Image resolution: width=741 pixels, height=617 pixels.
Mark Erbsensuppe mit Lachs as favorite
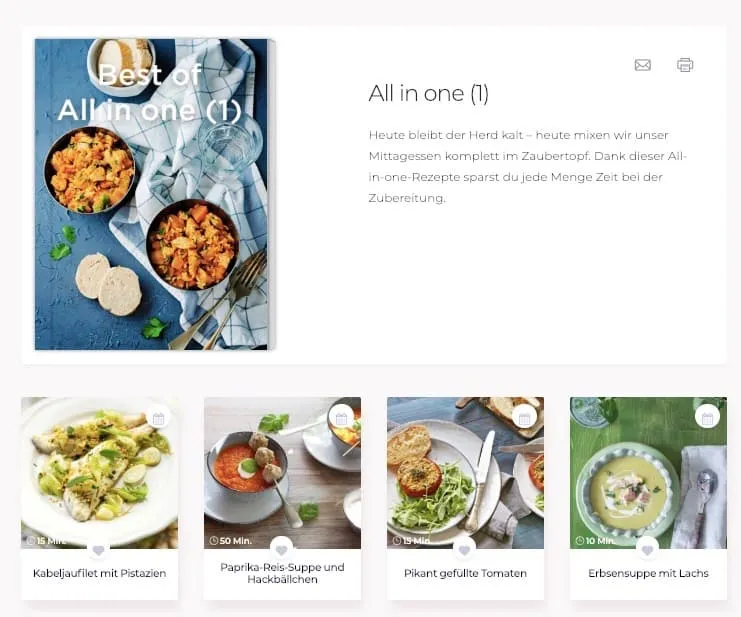647,550
